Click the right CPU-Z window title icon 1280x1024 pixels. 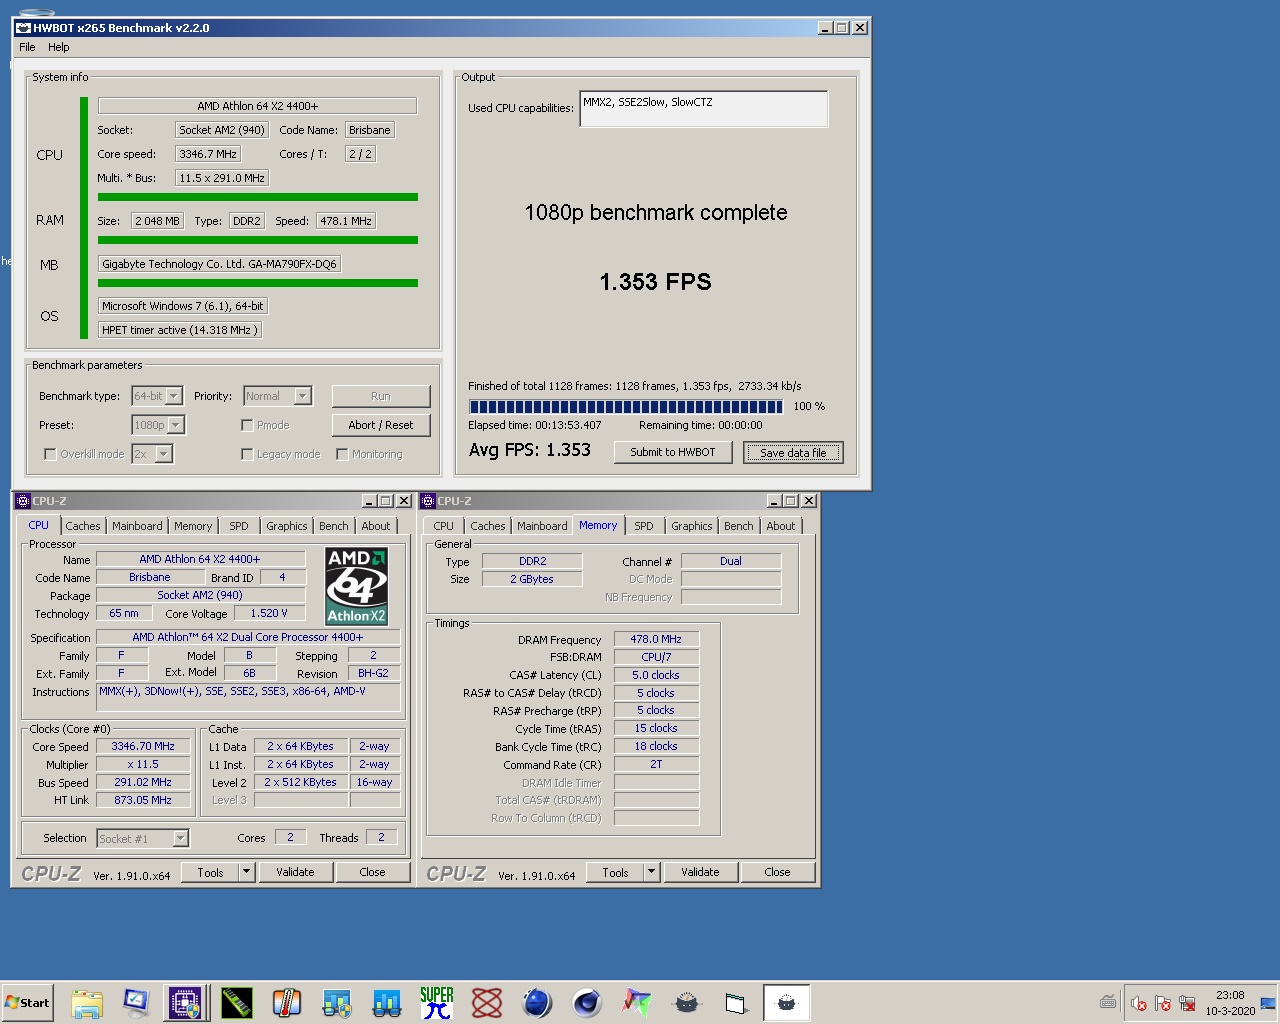click(428, 501)
